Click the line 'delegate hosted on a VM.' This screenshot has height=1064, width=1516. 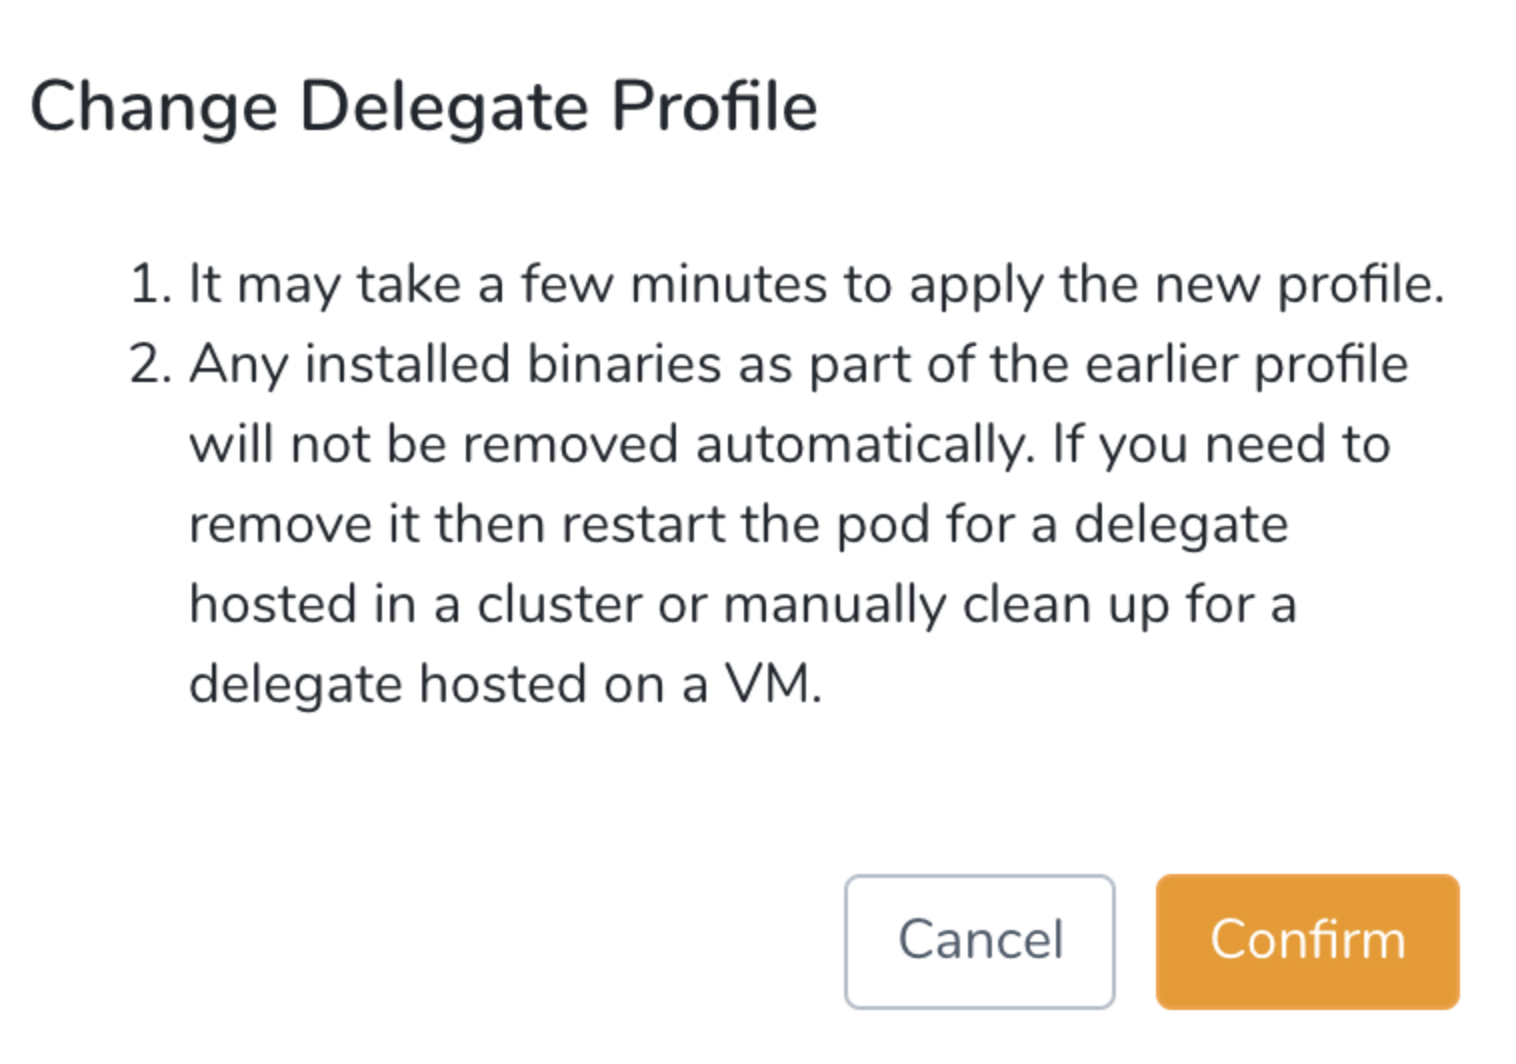coord(506,685)
